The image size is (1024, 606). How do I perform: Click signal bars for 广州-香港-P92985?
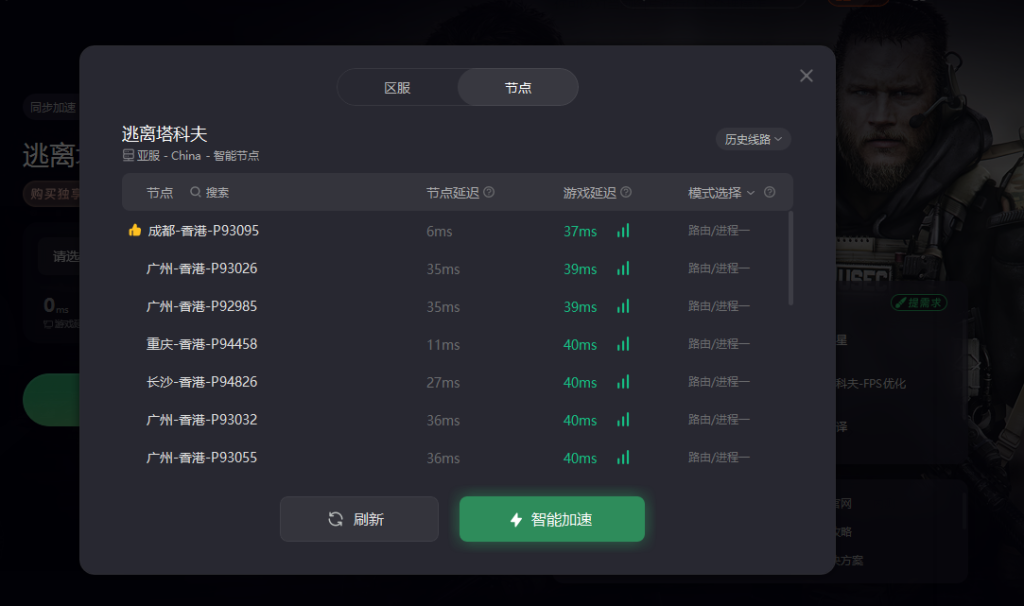(623, 306)
